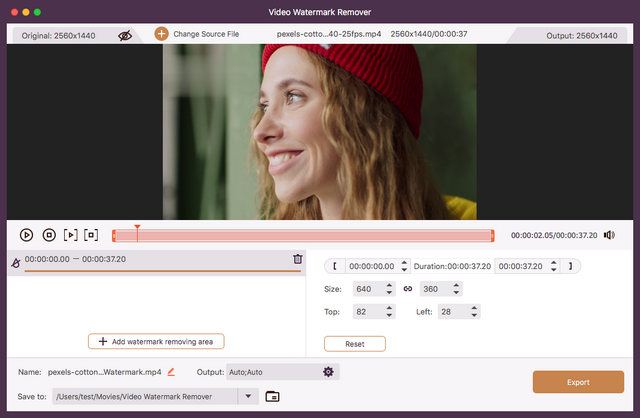The image size is (640, 418).
Task: Click the stop-in-brackets icon
Action: [91, 235]
